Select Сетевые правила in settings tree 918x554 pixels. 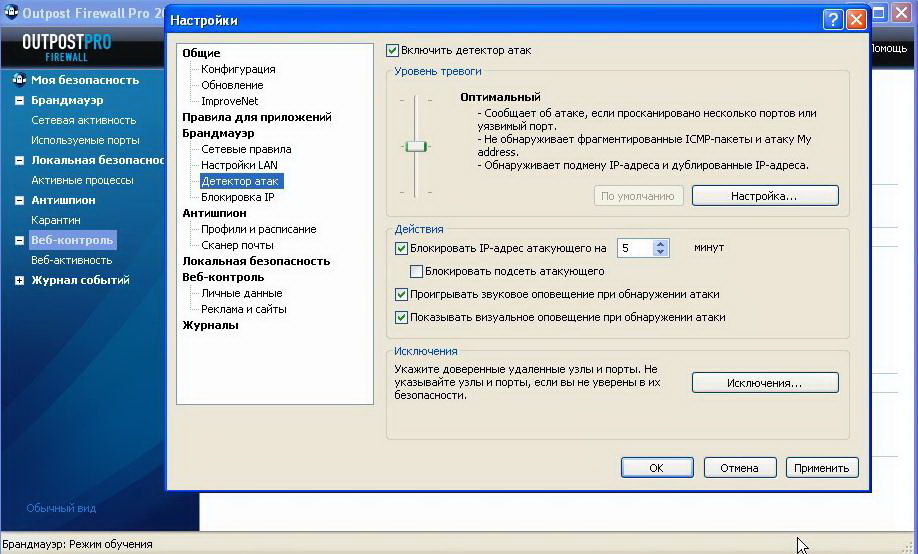246,149
